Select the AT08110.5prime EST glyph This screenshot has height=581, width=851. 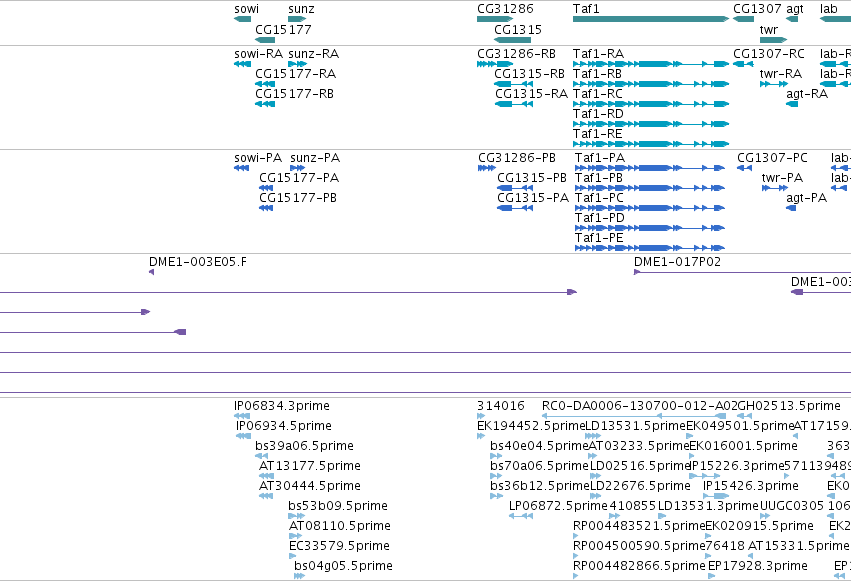click(x=295, y=537)
